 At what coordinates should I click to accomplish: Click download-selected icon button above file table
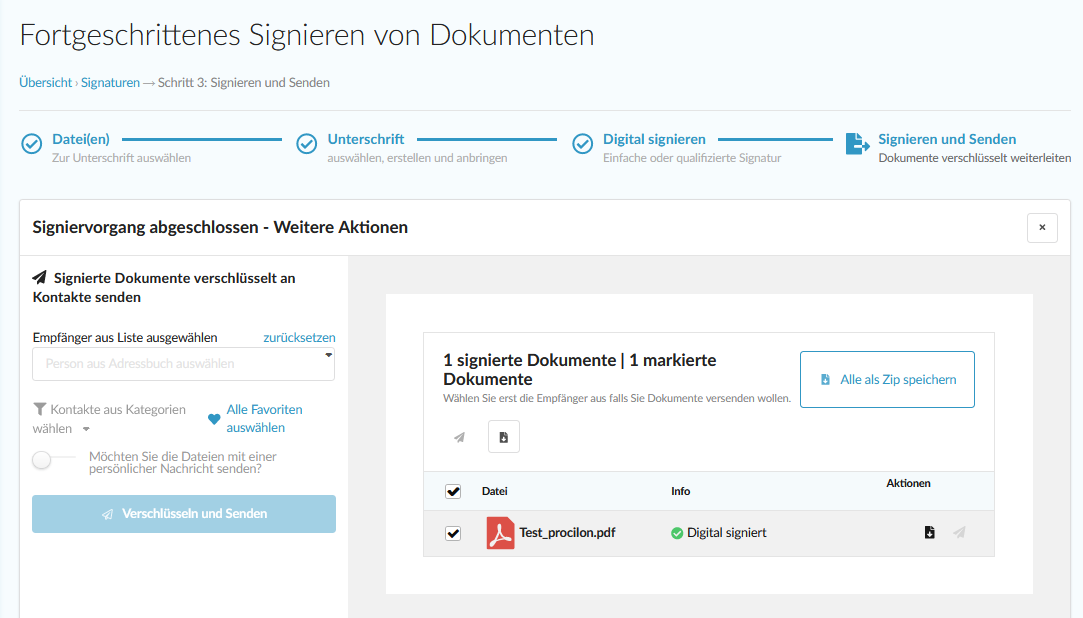pyautogui.click(x=504, y=437)
